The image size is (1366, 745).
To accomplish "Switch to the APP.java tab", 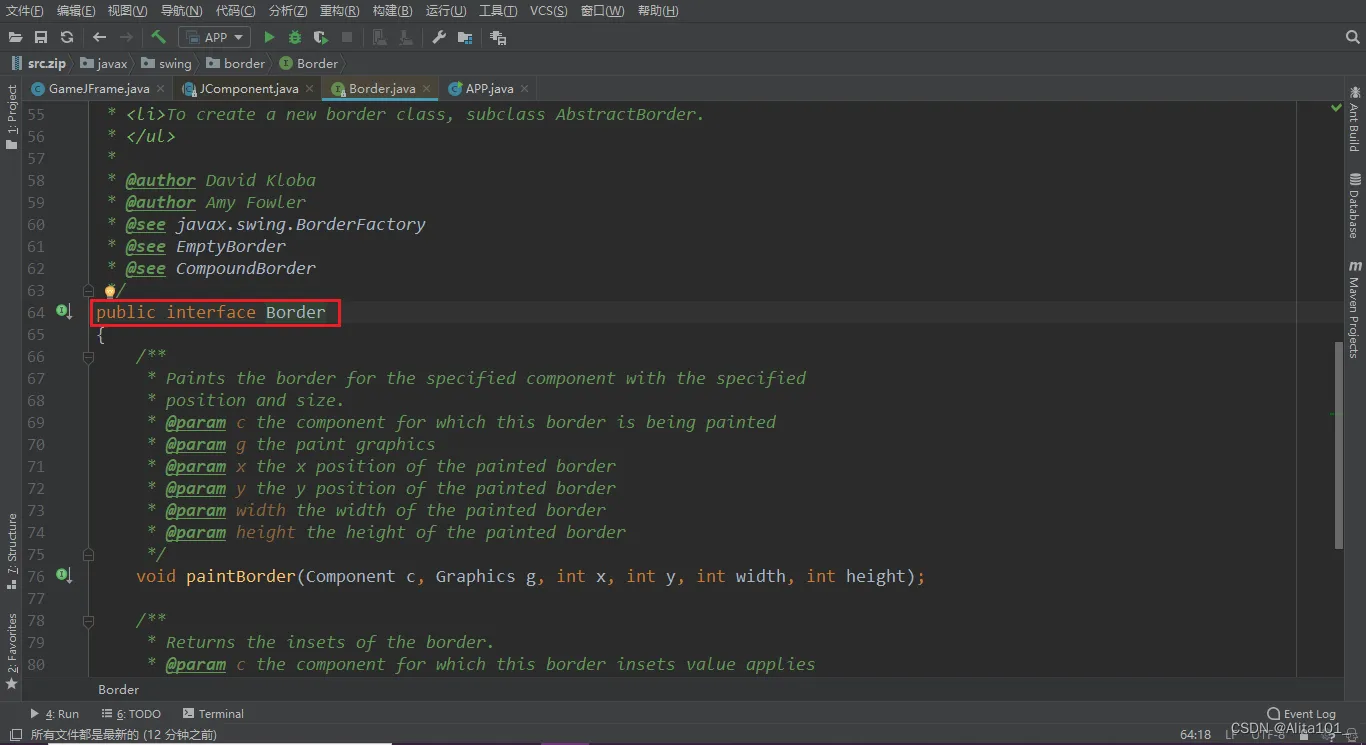I will point(489,88).
